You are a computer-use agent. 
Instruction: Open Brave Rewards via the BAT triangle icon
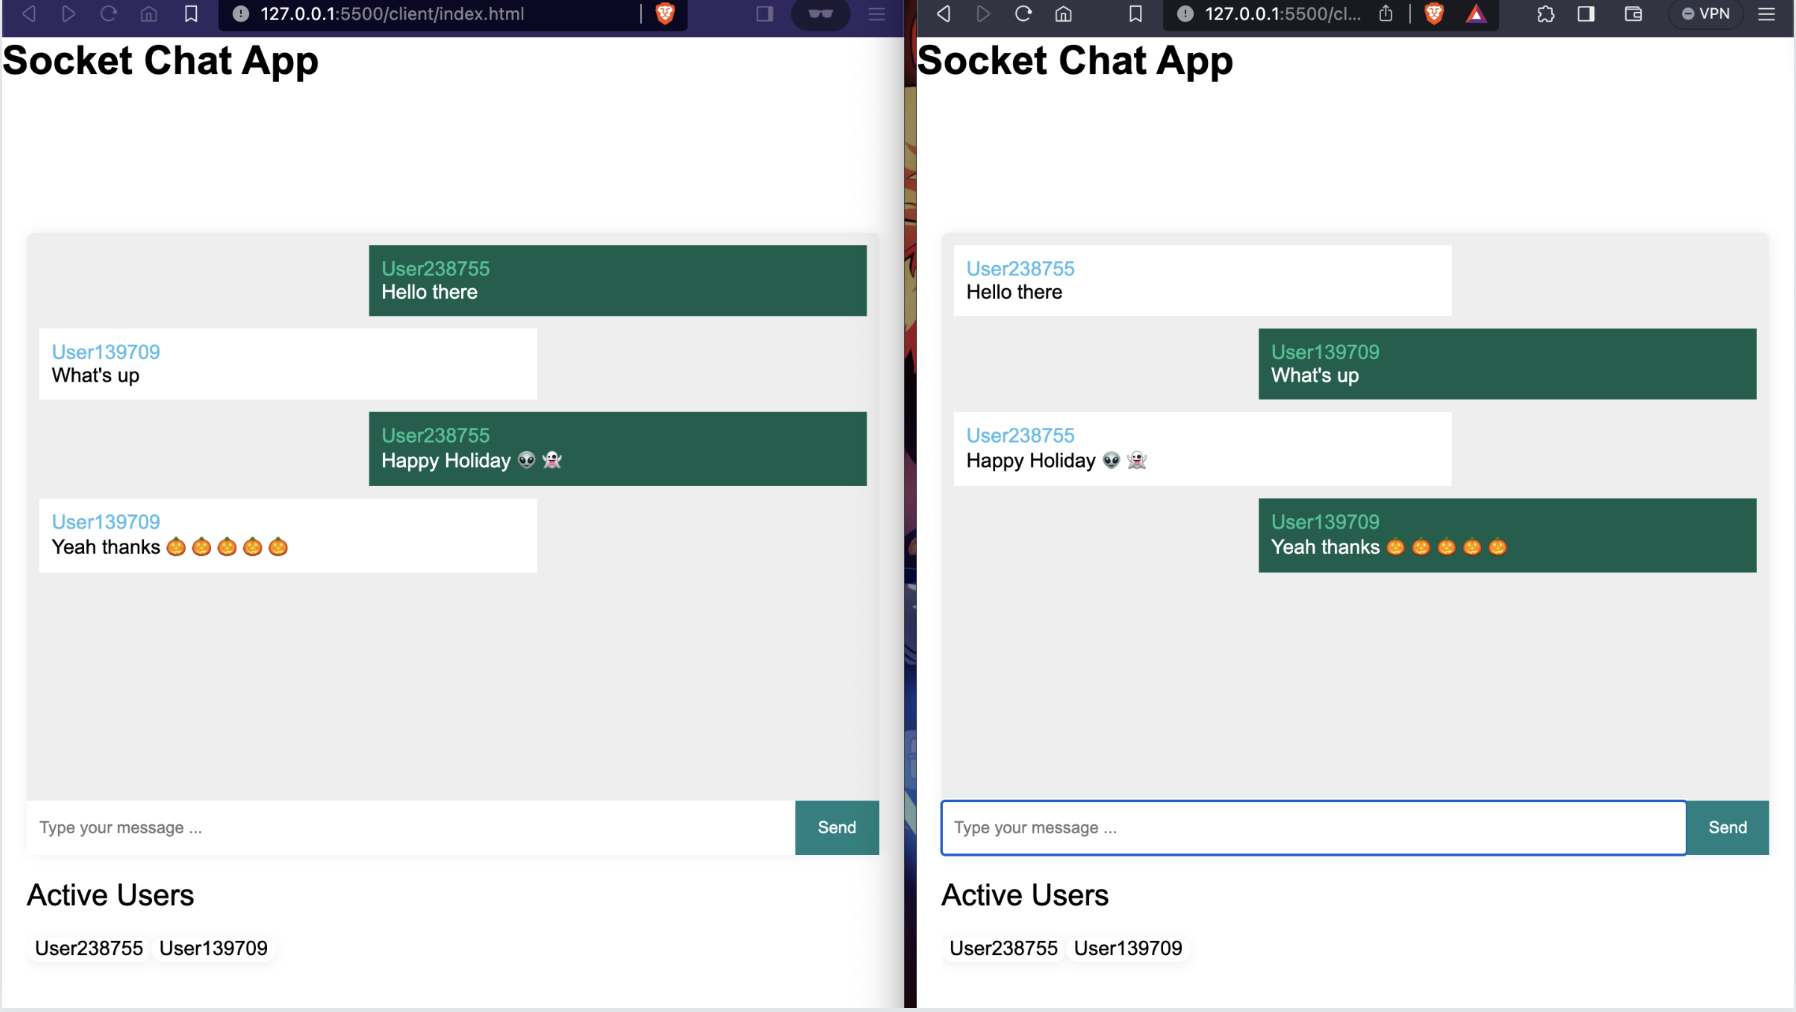pyautogui.click(x=1477, y=14)
